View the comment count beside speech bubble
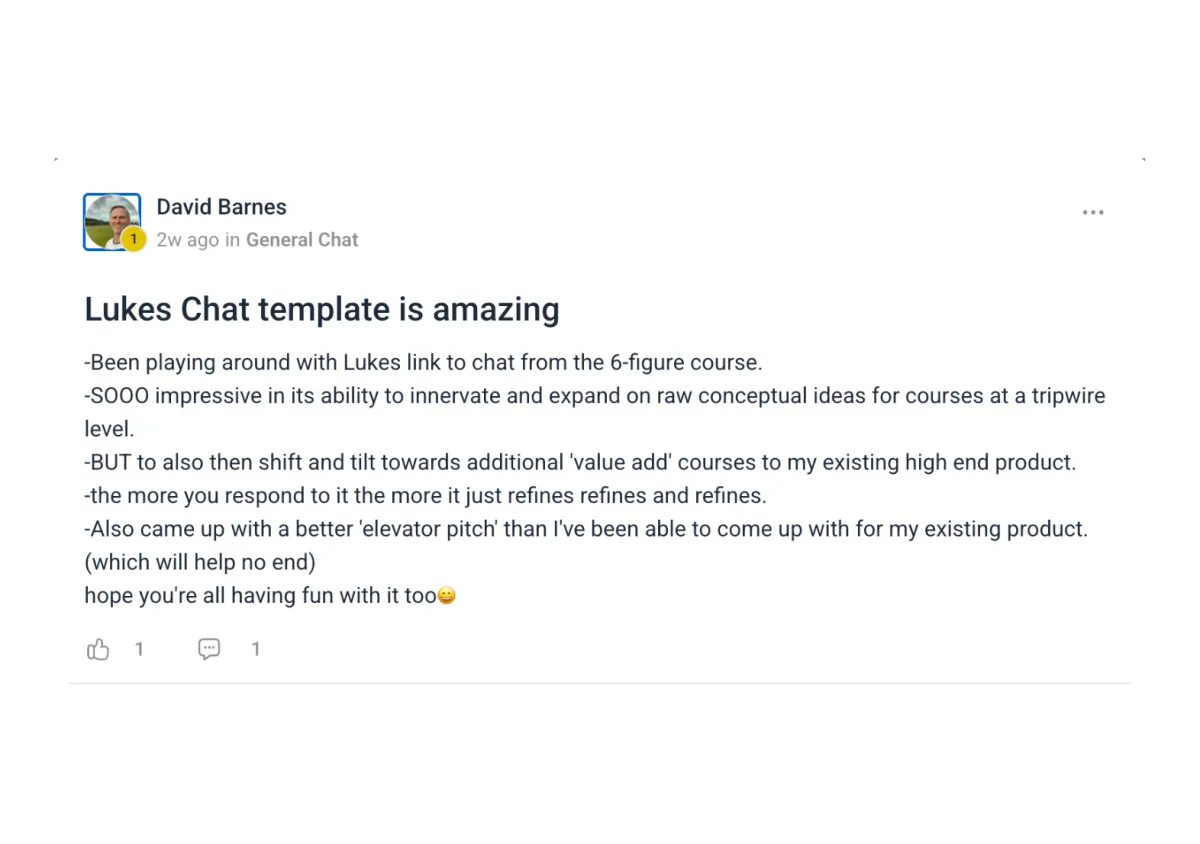The width and height of the screenshot is (1200, 844). coord(255,649)
